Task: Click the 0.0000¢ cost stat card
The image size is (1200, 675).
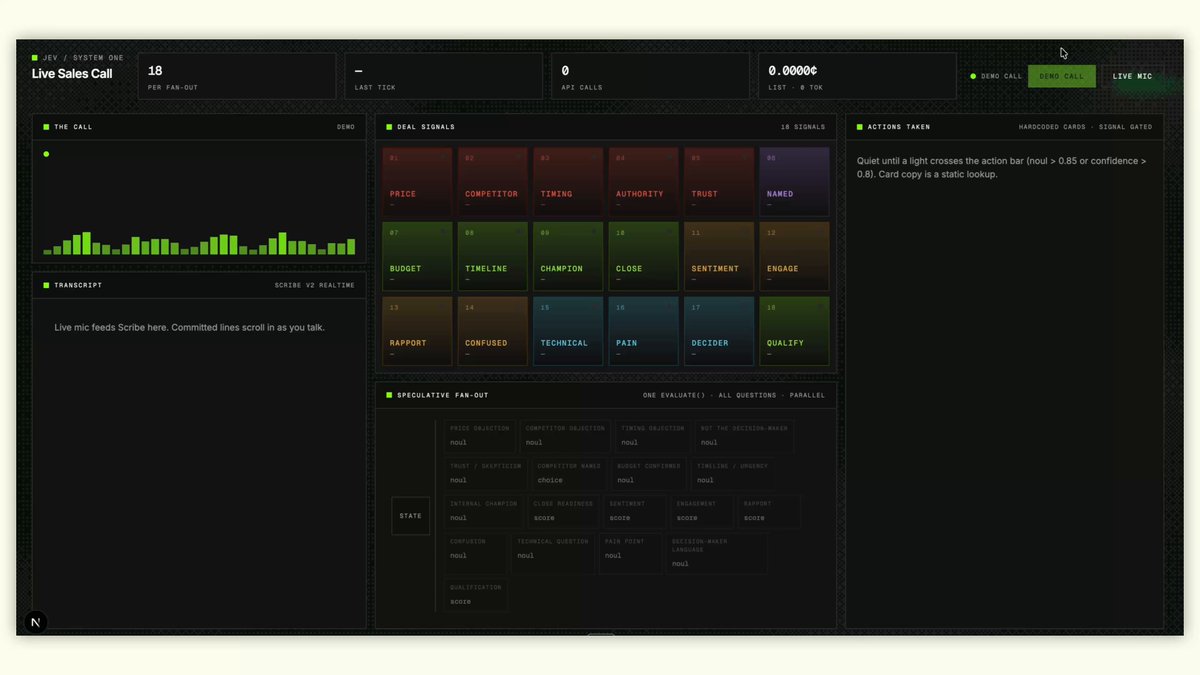Action: [x=857, y=76]
